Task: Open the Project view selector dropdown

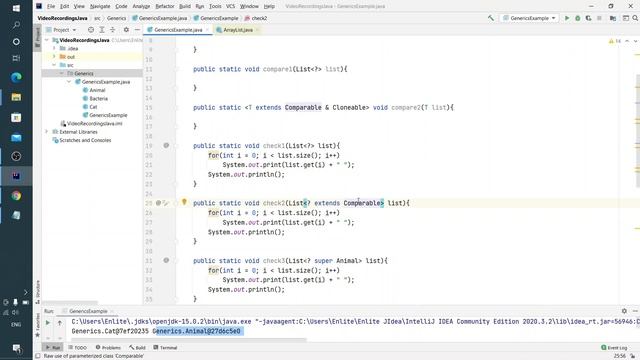Action: [61, 30]
